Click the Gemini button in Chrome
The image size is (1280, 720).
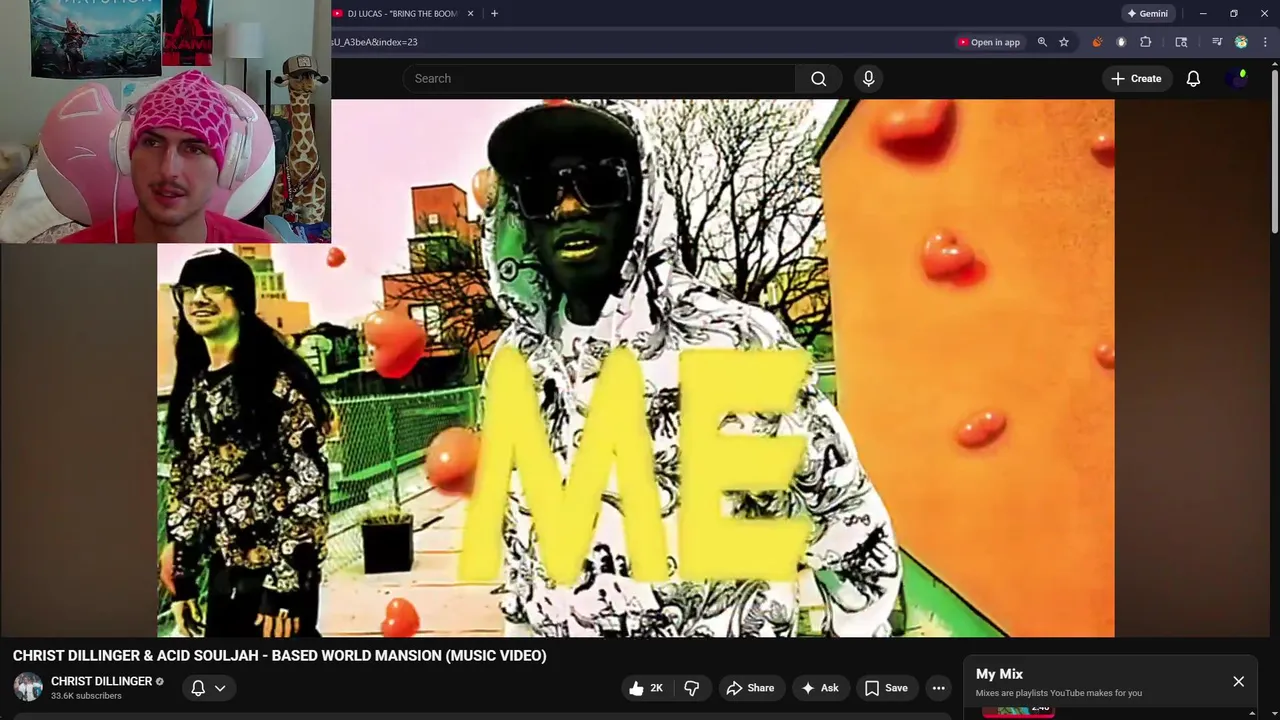click(1146, 14)
